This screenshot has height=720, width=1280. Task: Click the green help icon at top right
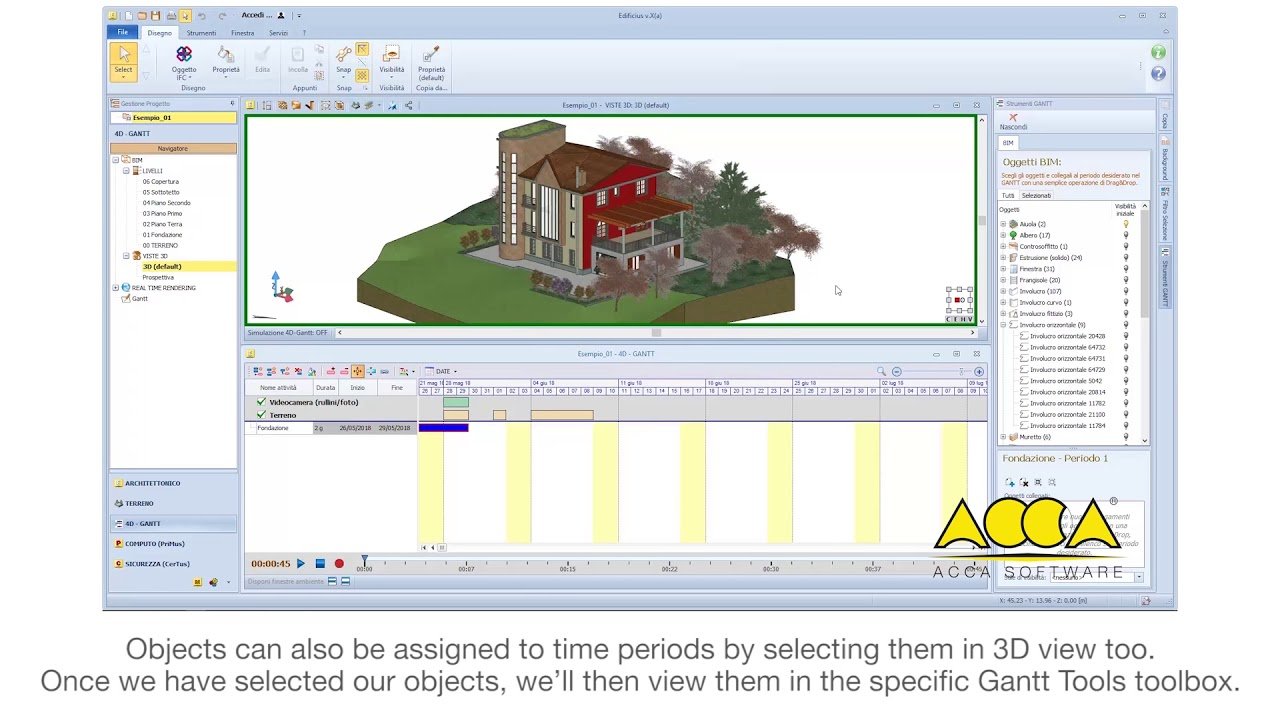[x=1158, y=52]
